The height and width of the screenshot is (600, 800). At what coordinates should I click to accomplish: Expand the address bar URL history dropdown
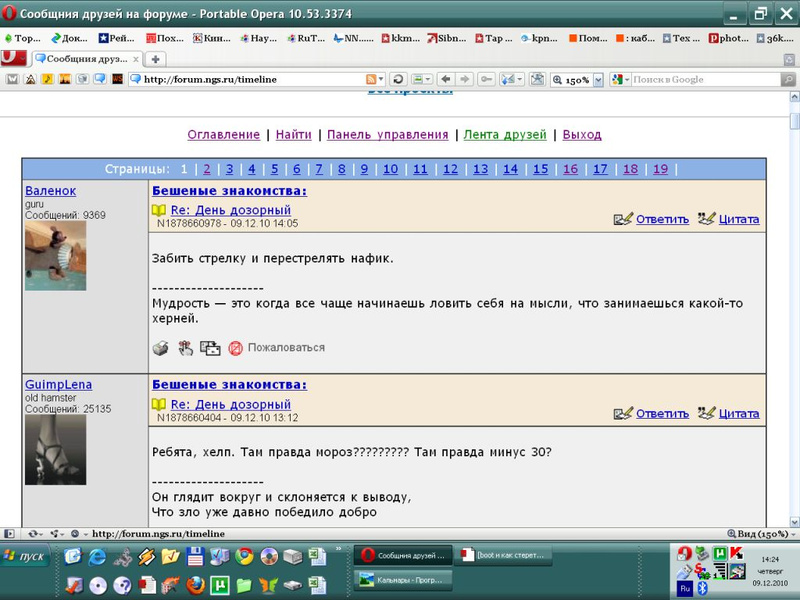pos(380,79)
